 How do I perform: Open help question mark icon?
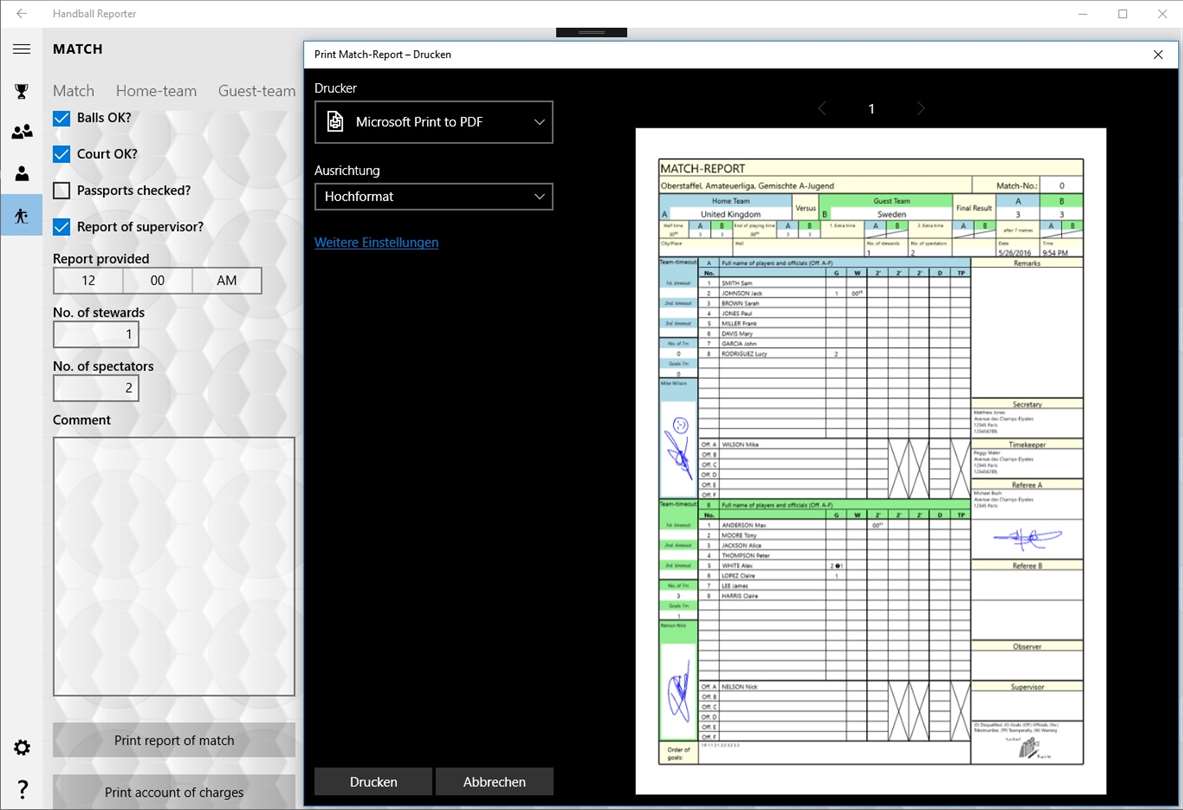pos(22,789)
